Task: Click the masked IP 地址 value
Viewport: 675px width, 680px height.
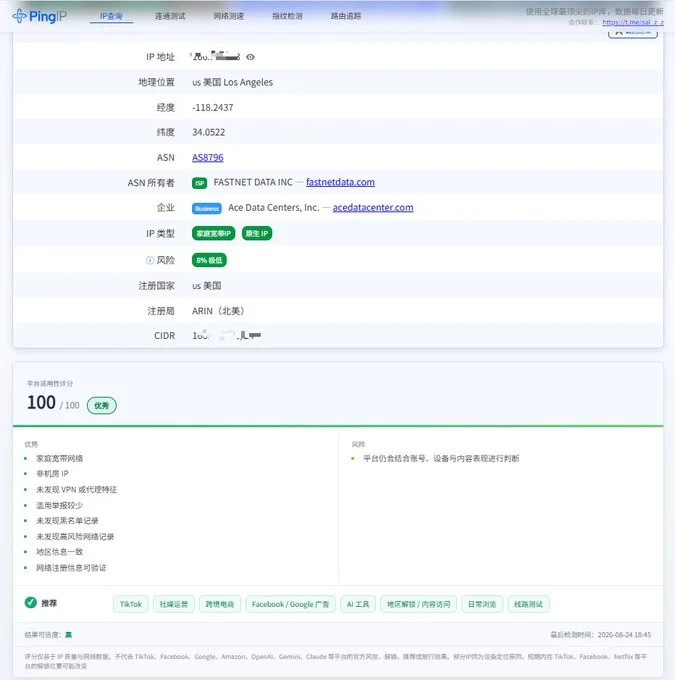Action: (x=215, y=56)
